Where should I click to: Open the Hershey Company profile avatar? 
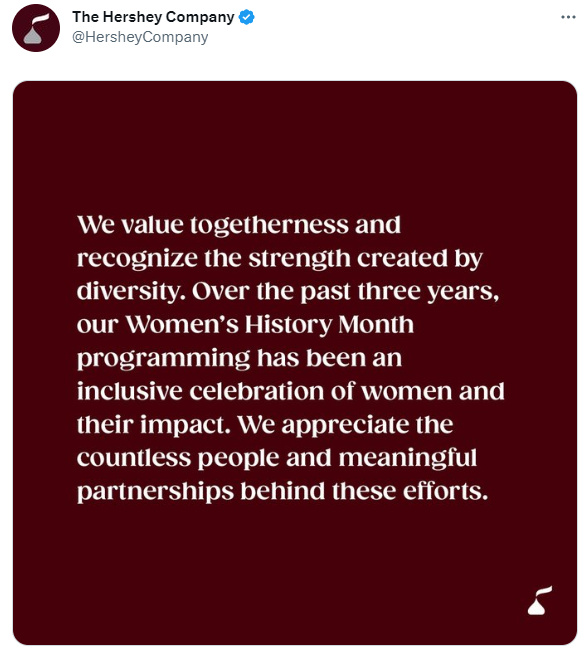point(36,28)
